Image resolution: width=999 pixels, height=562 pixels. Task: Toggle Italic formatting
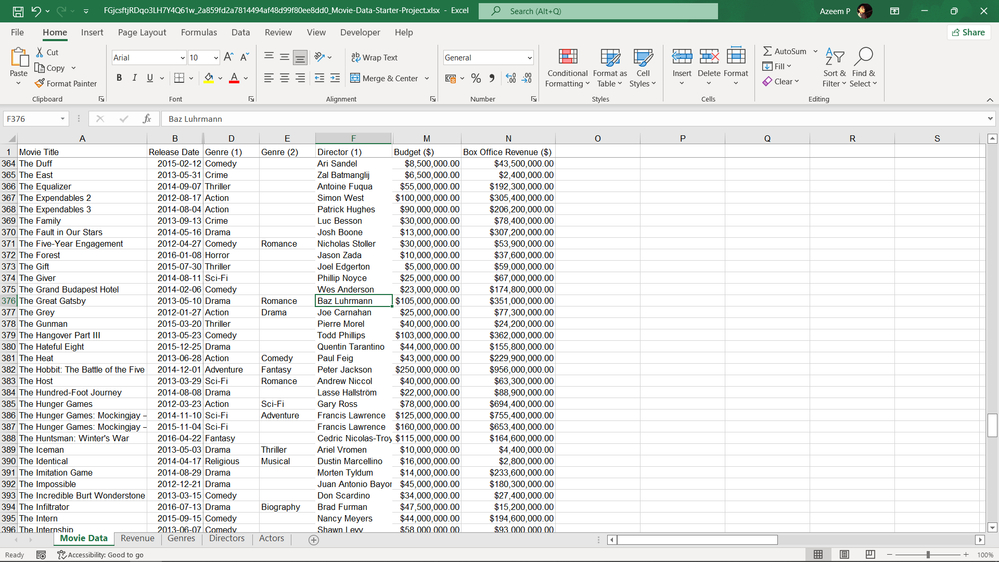tap(134, 78)
